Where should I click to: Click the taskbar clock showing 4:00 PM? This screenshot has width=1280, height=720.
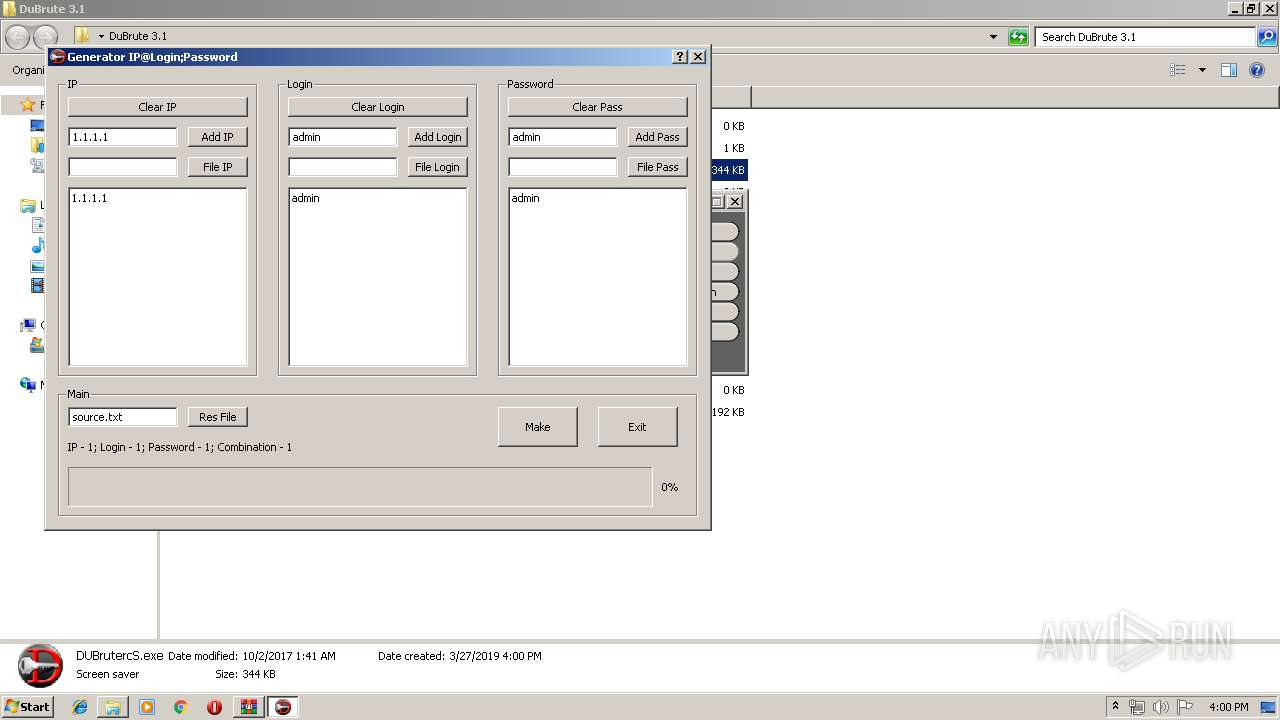1228,707
